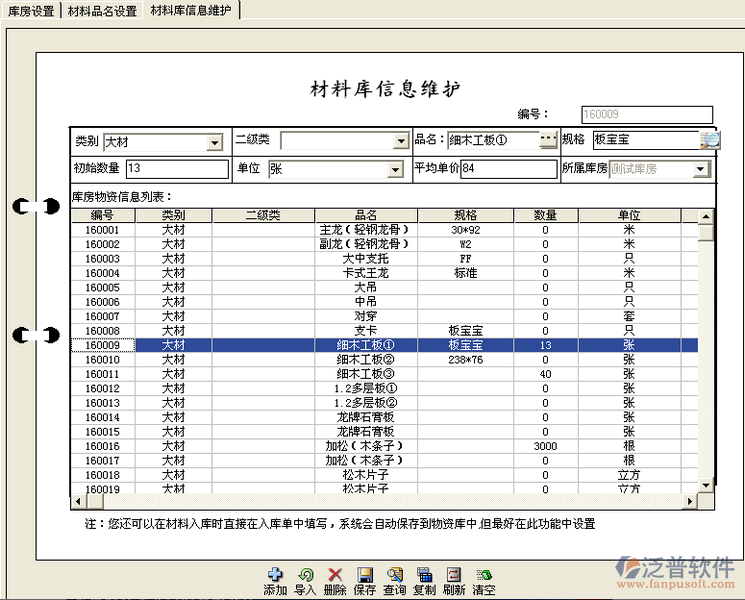Select row 160016 加松(木条子) in the list
This screenshot has height=600, width=745.
pyautogui.click(x=364, y=446)
